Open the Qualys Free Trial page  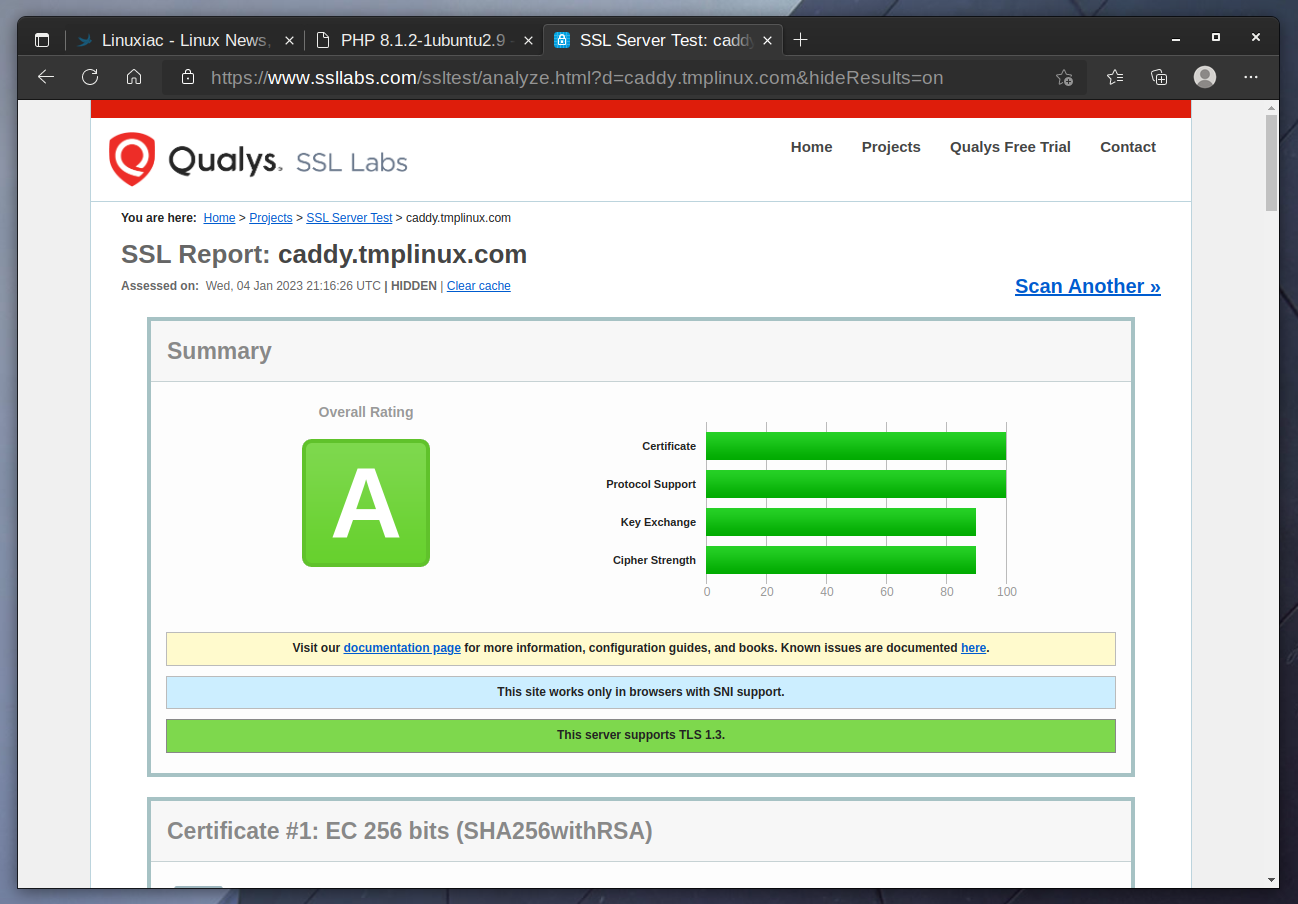point(1010,147)
